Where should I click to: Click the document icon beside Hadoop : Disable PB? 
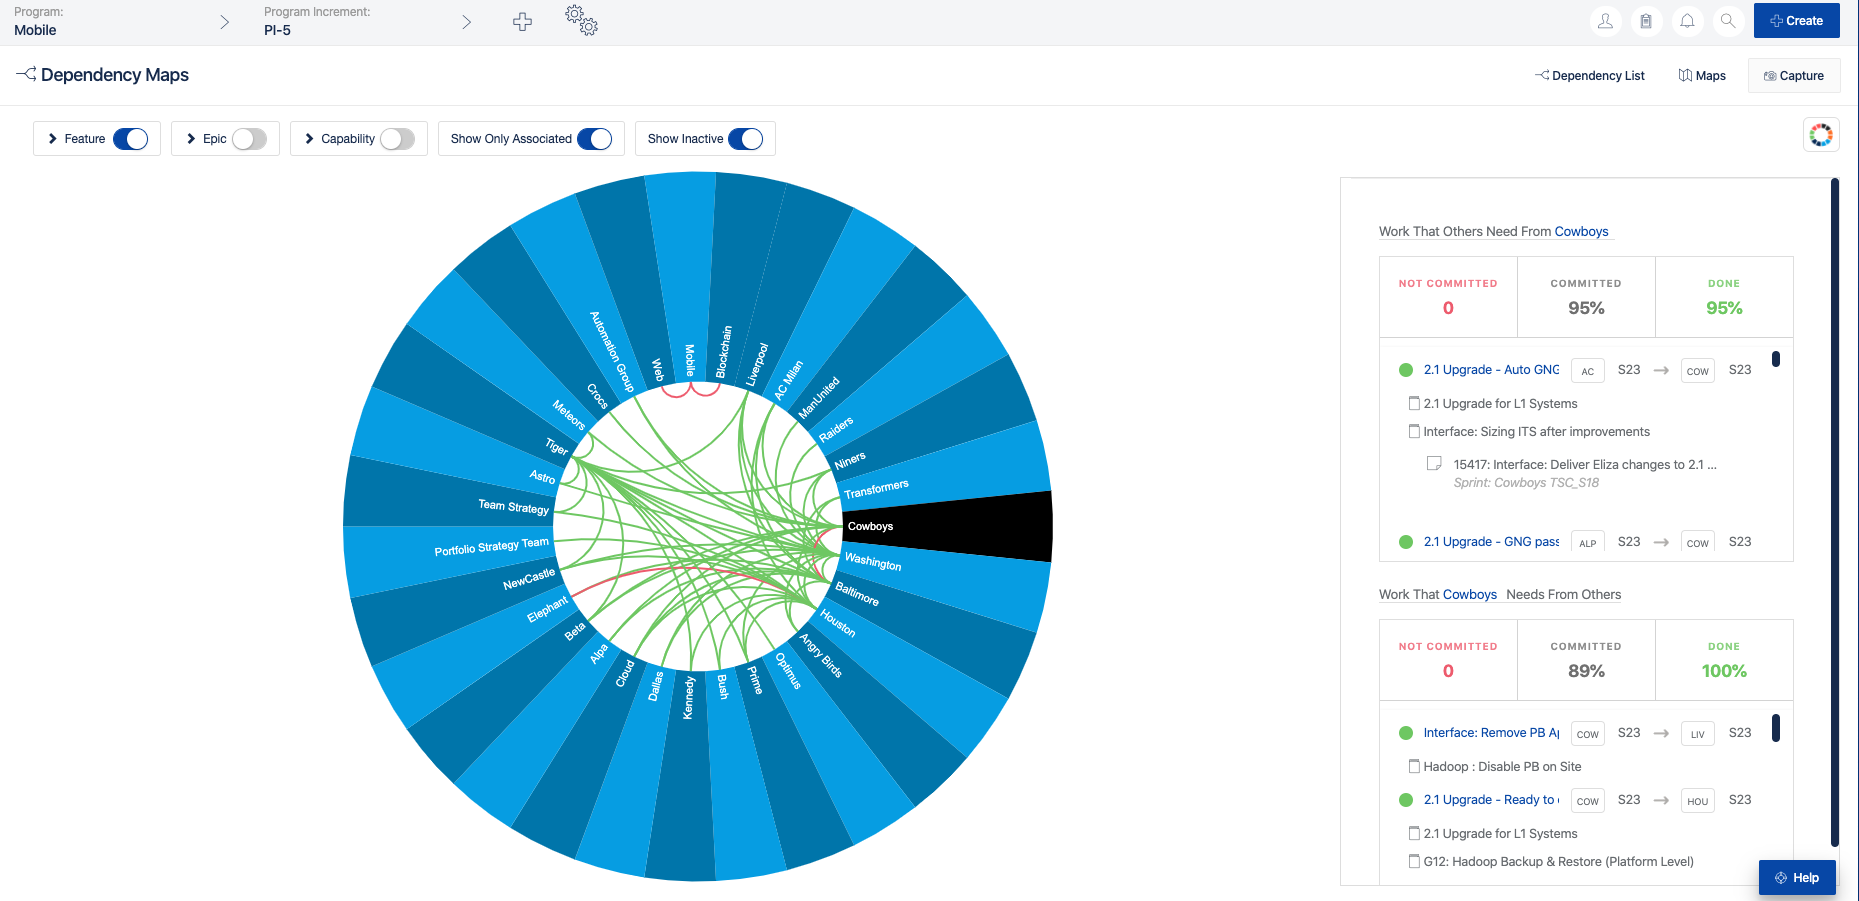(x=1414, y=767)
